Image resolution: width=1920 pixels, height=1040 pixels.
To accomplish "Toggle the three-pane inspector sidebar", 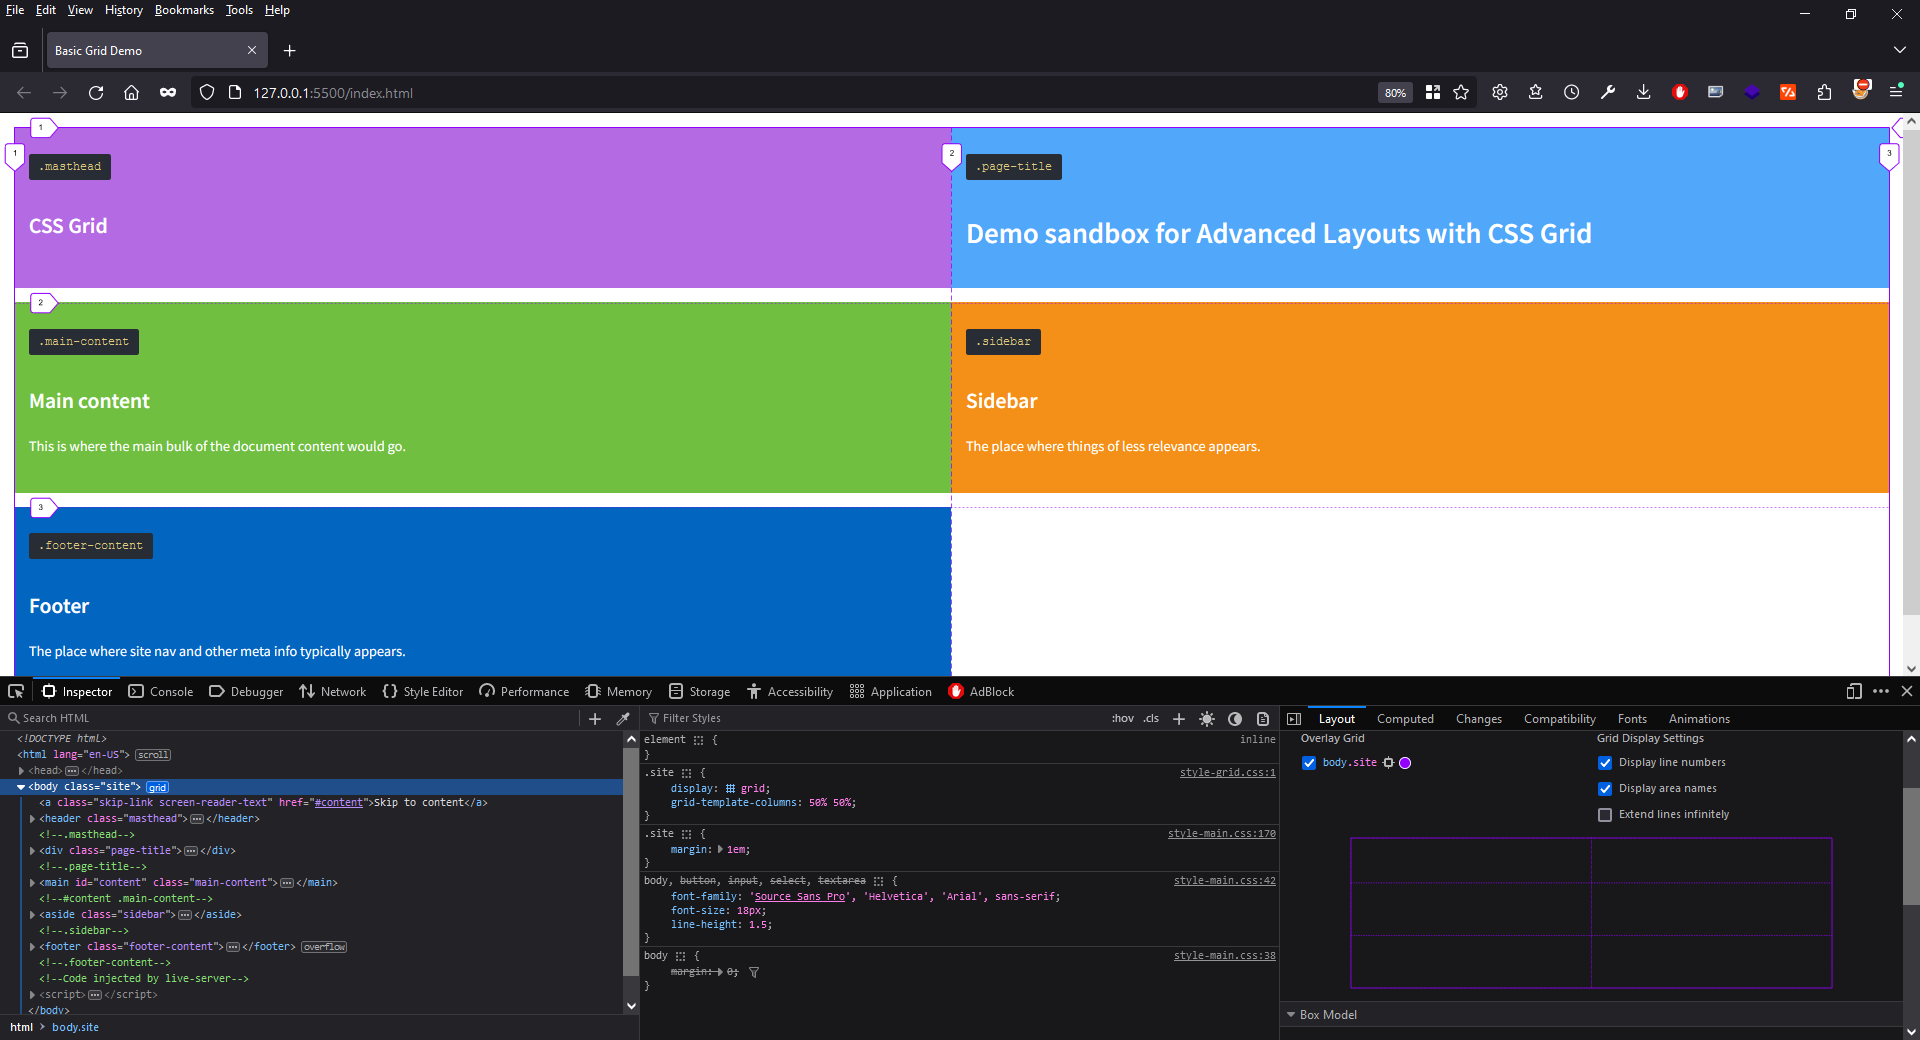I will click(x=1294, y=718).
